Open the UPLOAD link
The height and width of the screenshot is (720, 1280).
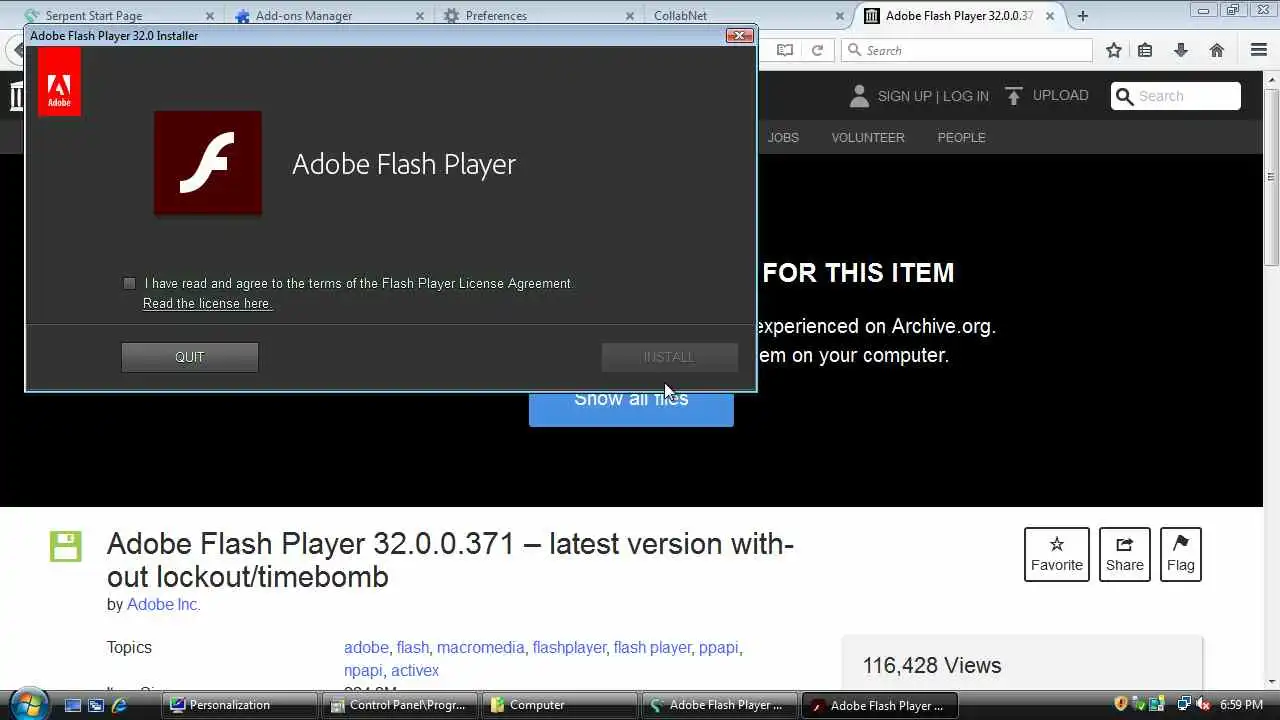pos(1061,96)
